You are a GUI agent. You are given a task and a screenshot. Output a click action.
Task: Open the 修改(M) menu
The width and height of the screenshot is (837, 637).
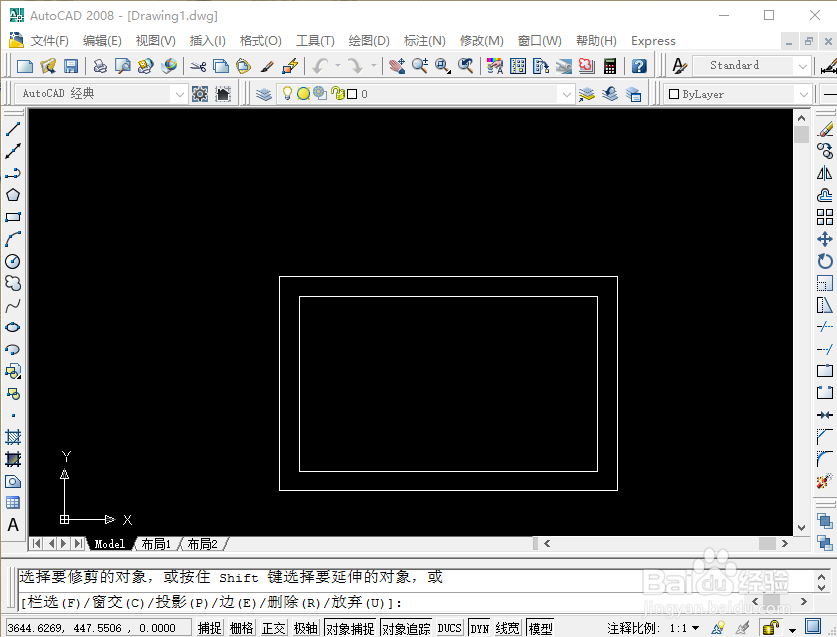481,41
